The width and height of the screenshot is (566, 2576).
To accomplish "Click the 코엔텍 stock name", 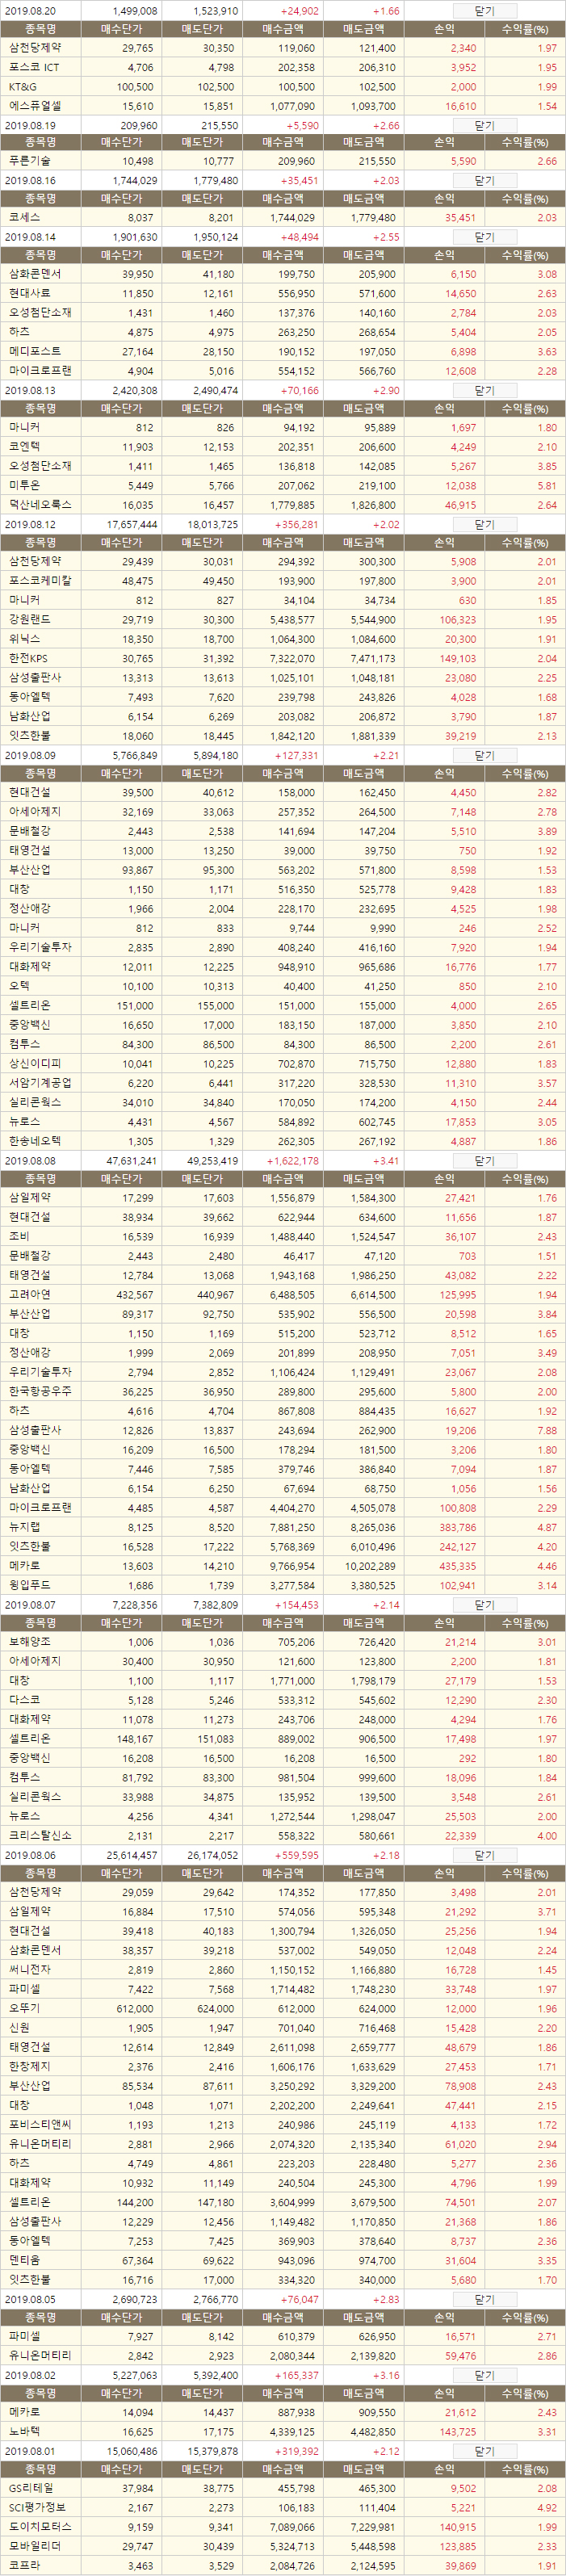I will (x=24, y=446).
